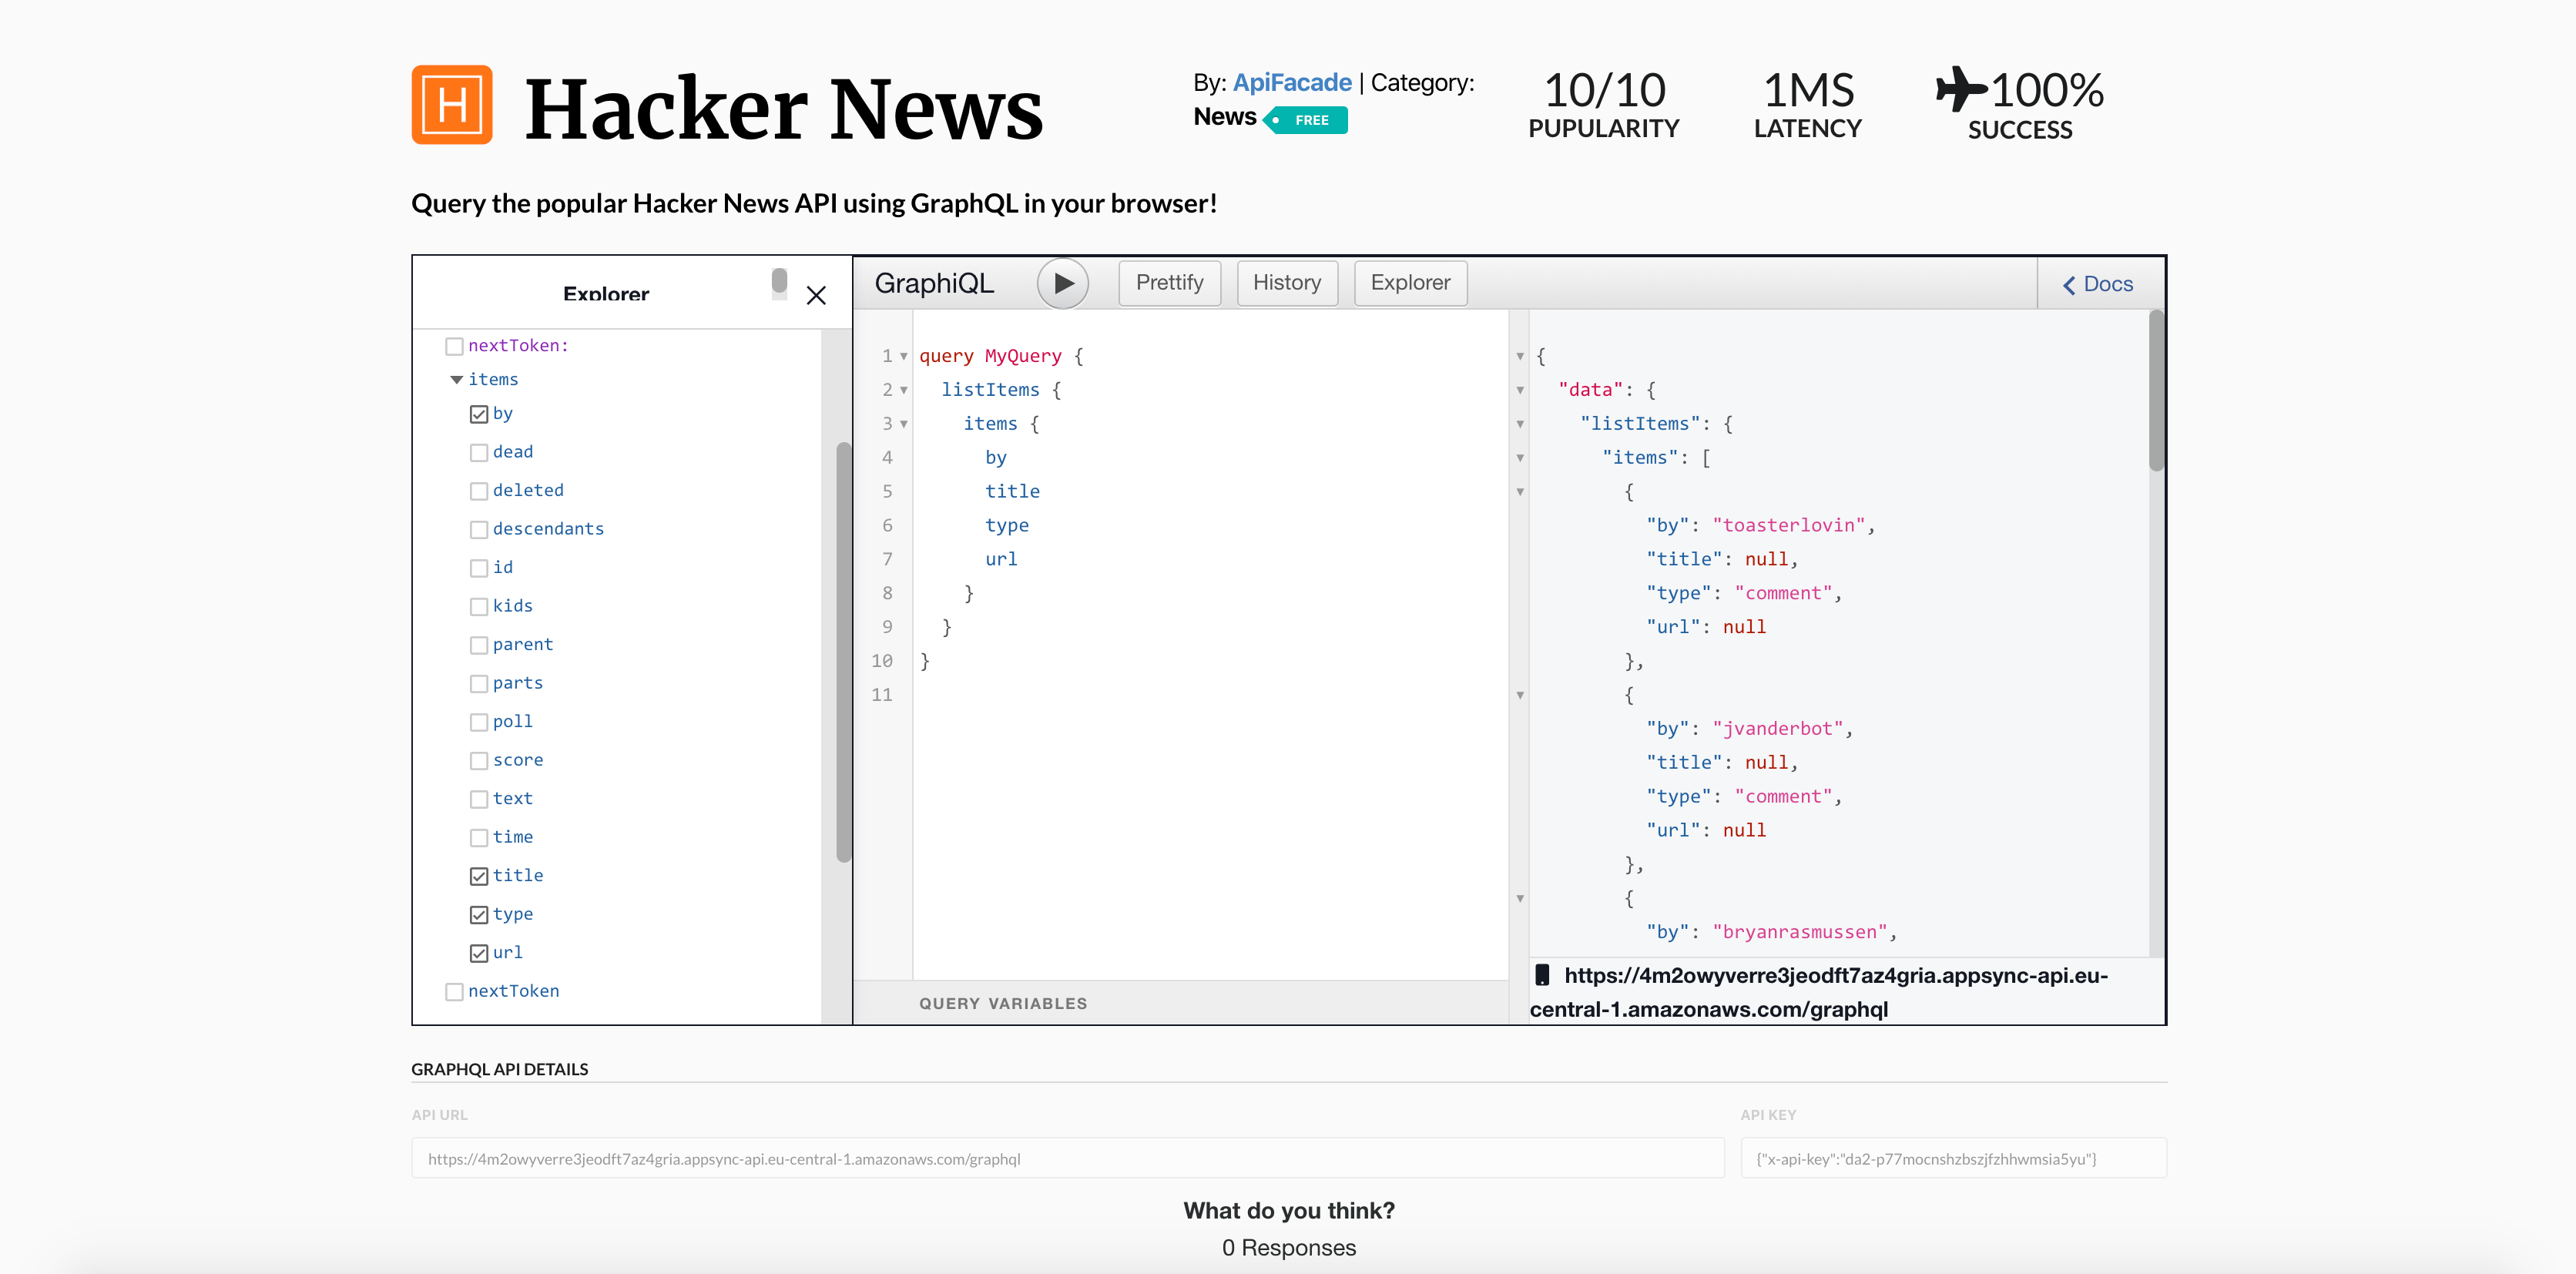Collapse result "items" array fold arrow

[x=1520, y=459]
